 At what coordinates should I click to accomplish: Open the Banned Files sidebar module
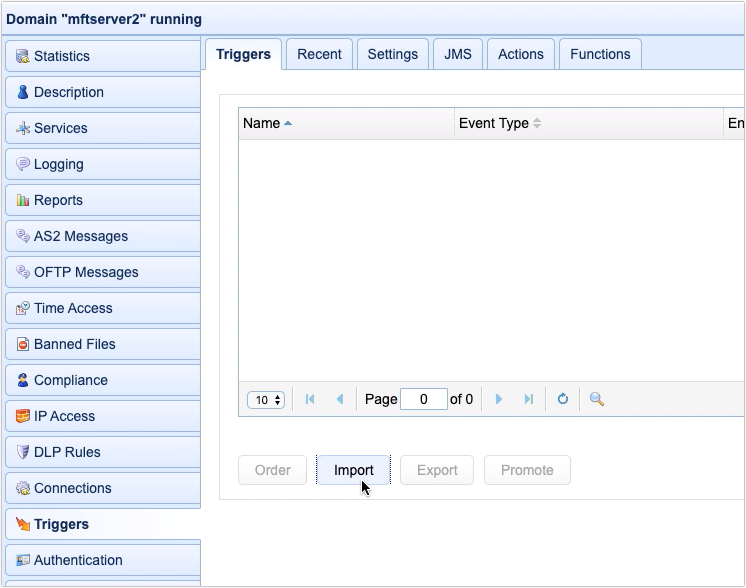[x=102, y=344]
